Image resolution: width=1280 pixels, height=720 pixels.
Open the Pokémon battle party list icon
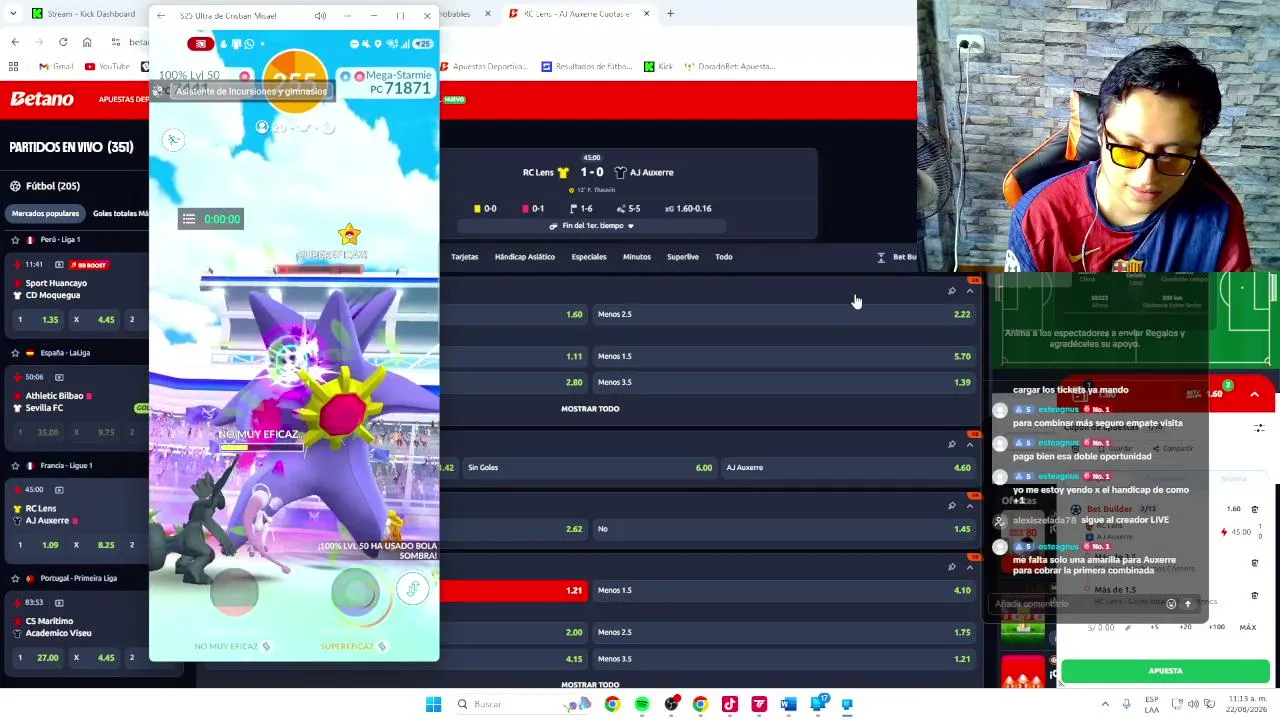coord(188,219)
